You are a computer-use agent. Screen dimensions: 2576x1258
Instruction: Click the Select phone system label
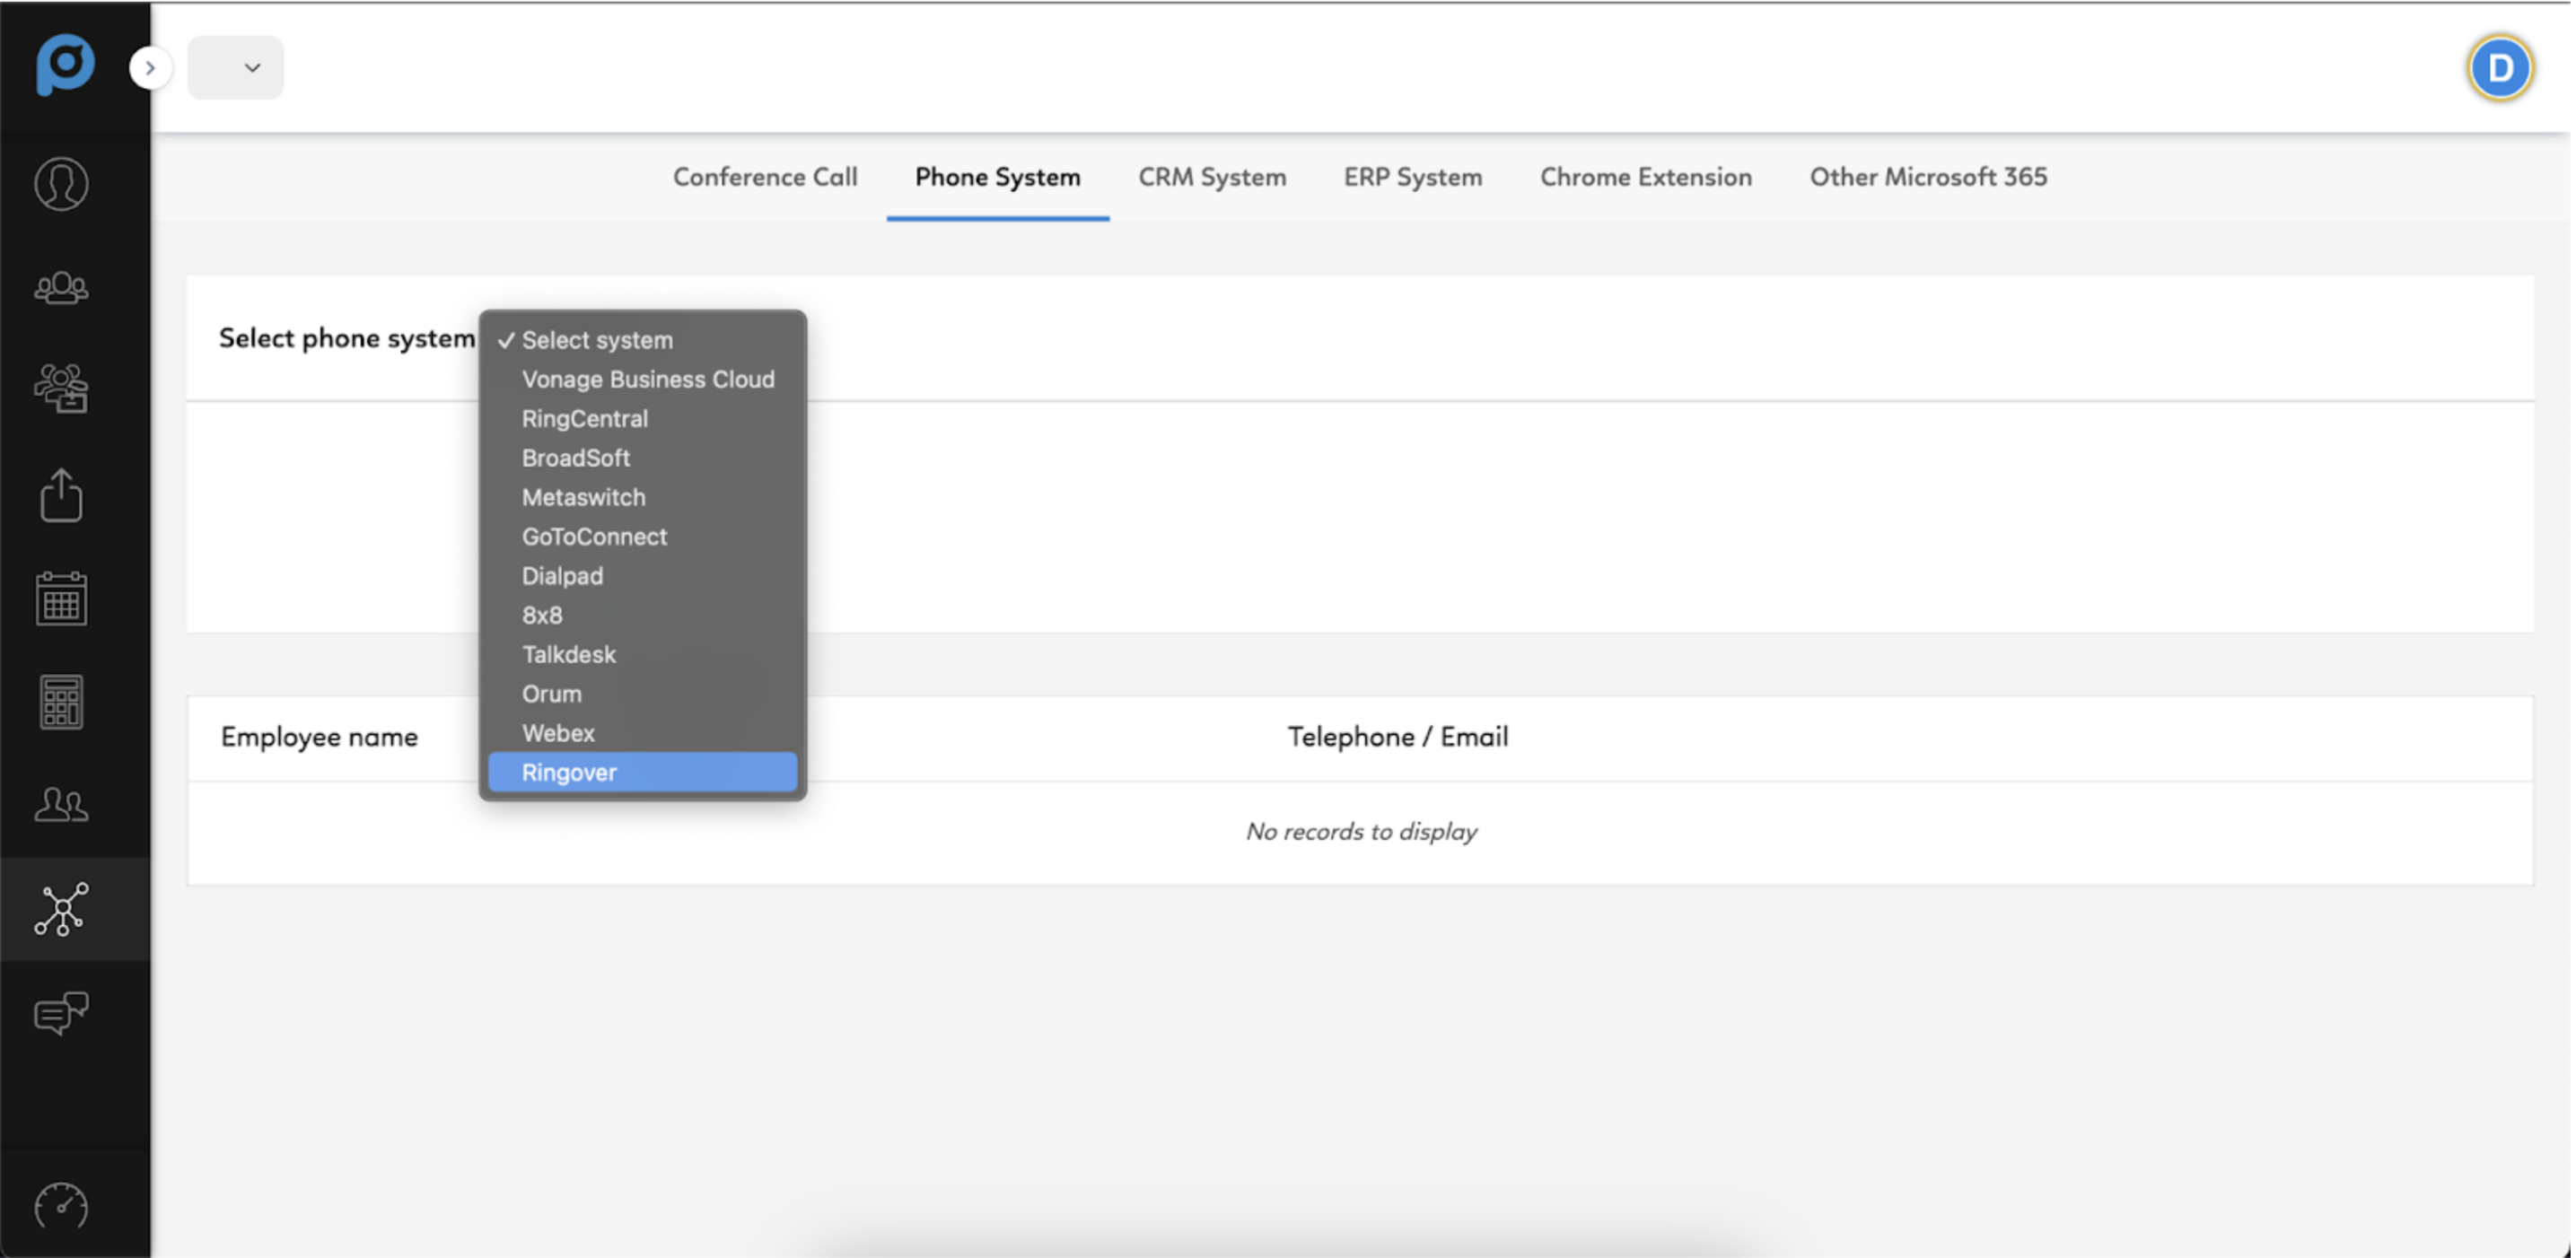point(347,339)
